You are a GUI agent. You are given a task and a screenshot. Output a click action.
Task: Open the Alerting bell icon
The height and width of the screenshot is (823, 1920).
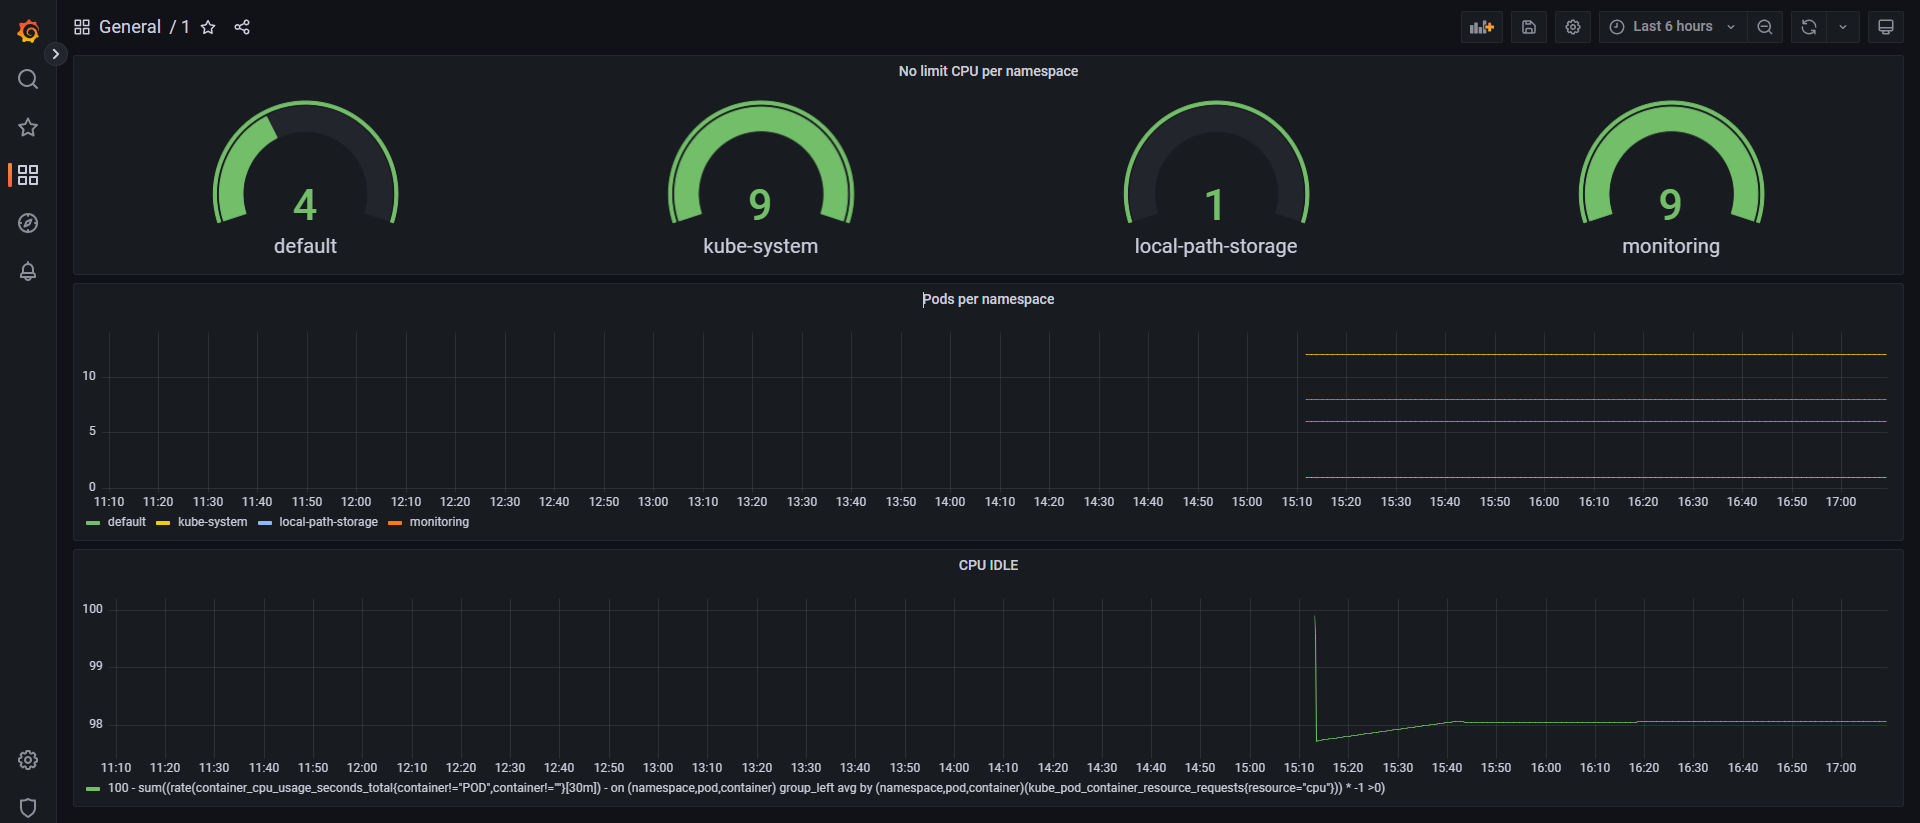[x=28, y=271]
